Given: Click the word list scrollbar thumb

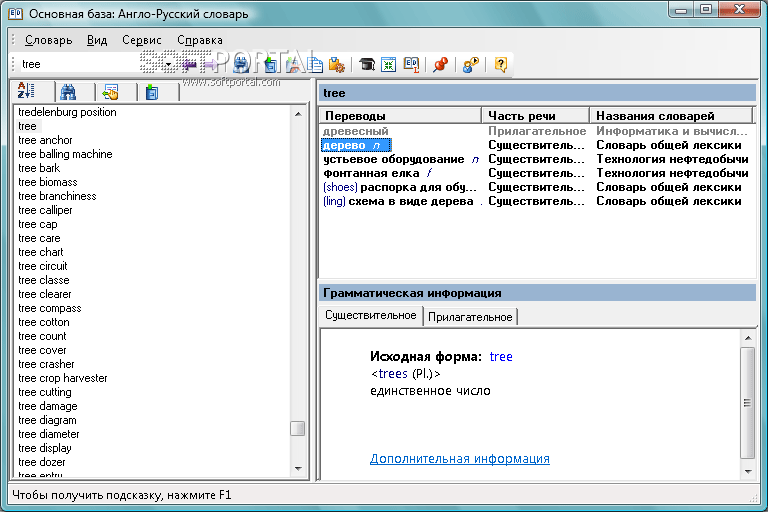Looking at the screenshot, I should pyautogui.click(x=298, y=429).
